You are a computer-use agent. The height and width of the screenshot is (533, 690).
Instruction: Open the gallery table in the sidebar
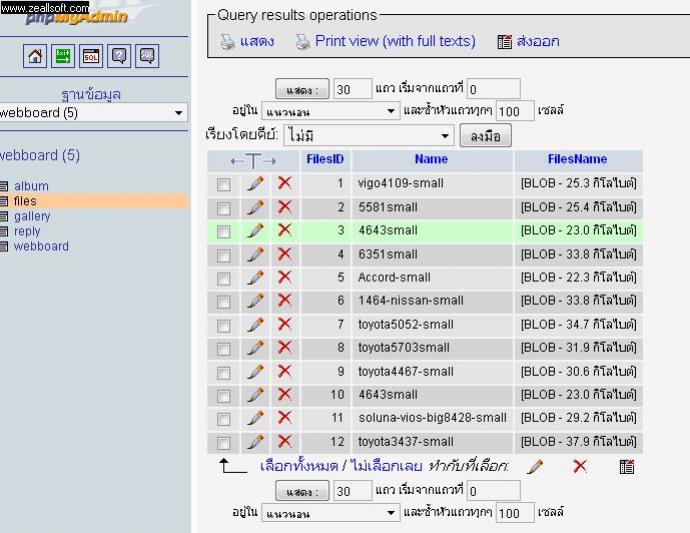click(31, 216)
